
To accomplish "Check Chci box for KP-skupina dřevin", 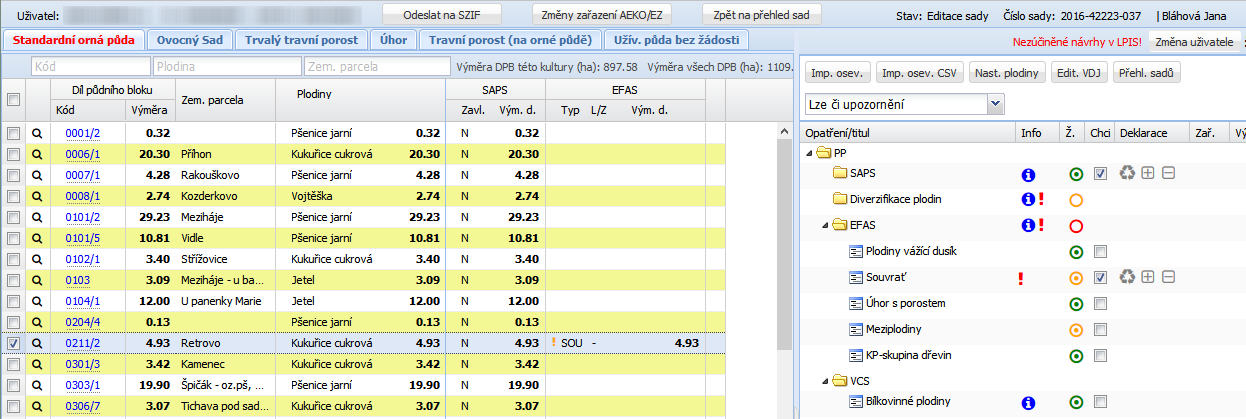I will click(1100, 356).
